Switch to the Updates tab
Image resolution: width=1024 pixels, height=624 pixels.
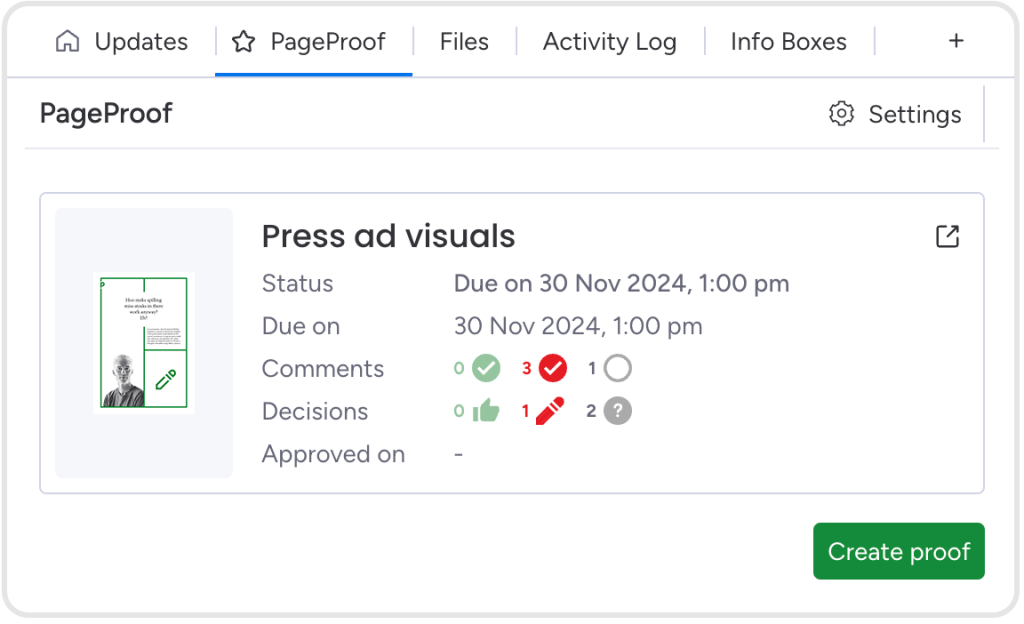(x=140, y=42)
